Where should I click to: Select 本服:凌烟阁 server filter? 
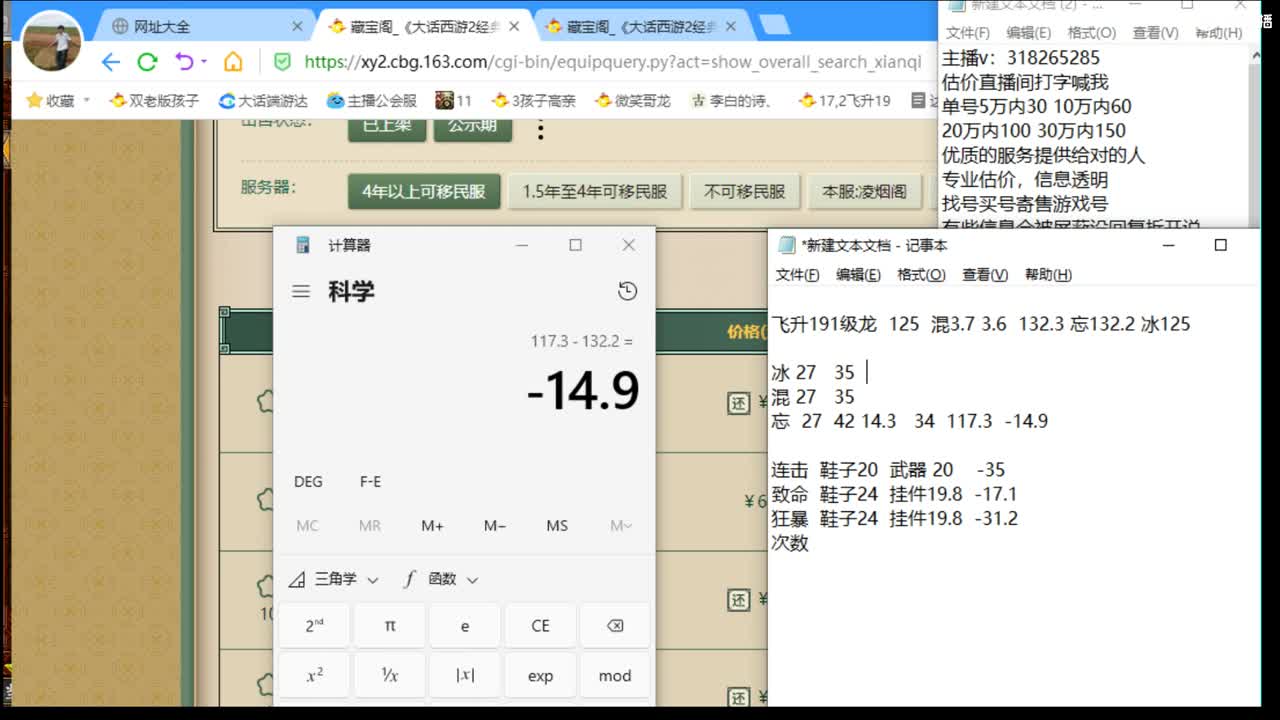click(864, 191)
